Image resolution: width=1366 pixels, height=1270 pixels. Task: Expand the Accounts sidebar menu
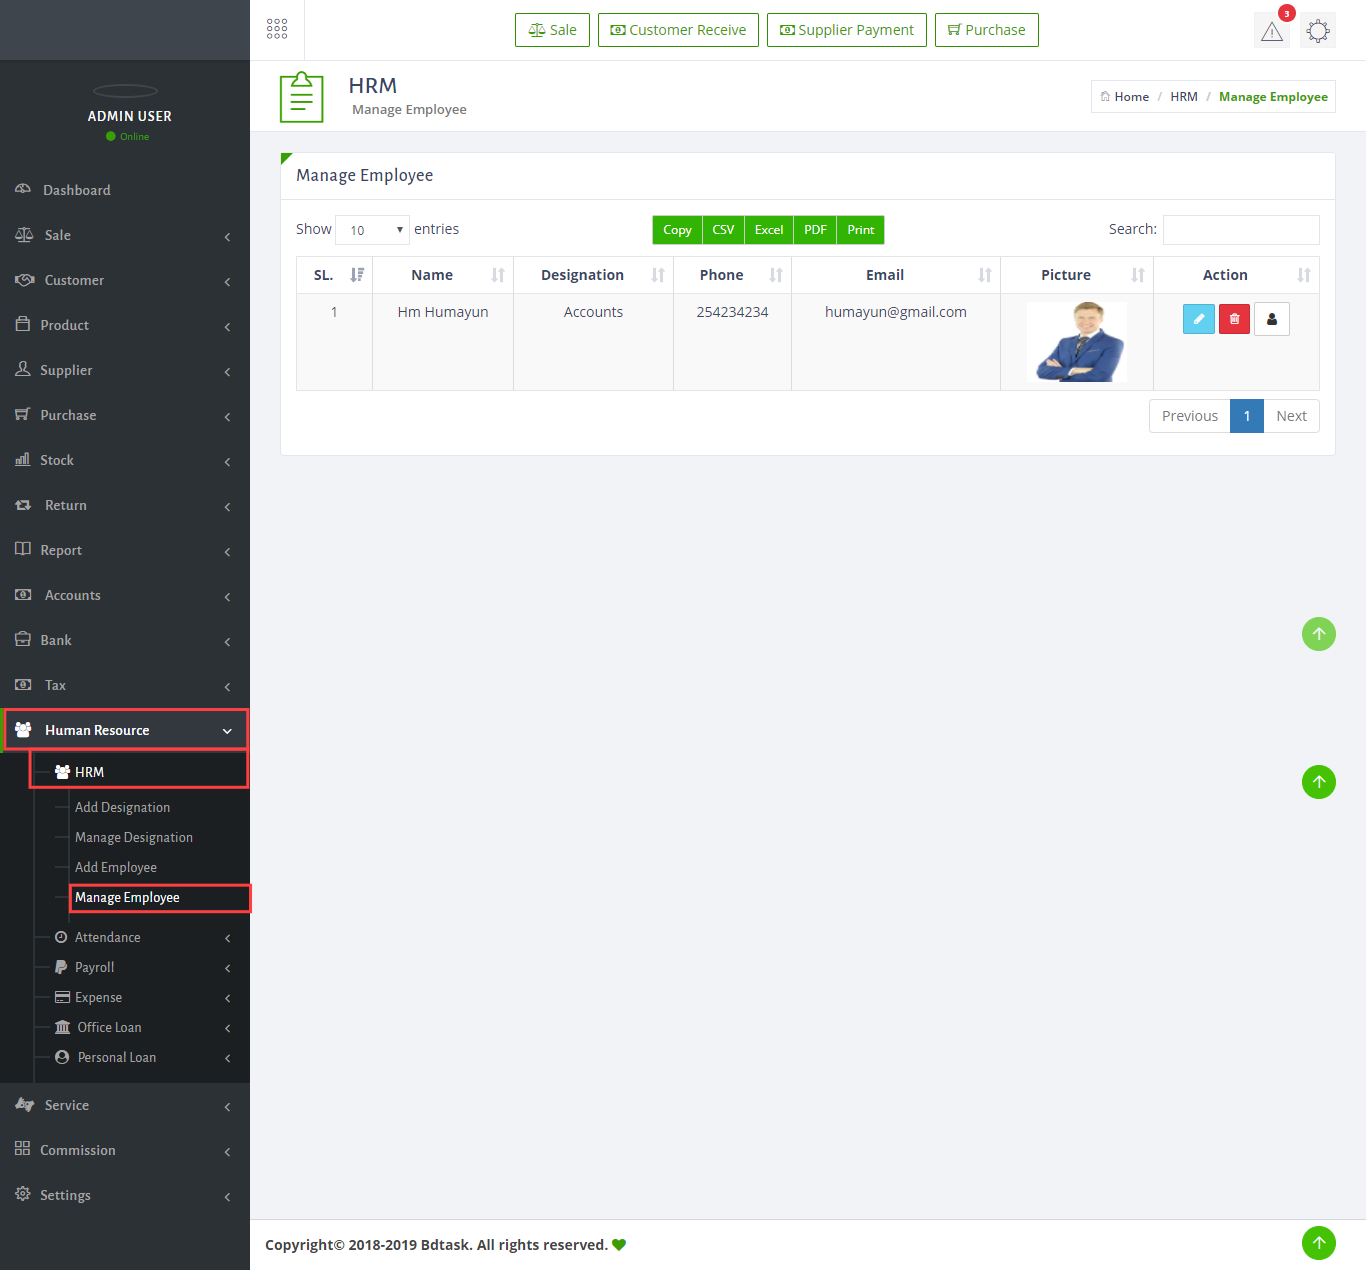[x=73, y=595]
